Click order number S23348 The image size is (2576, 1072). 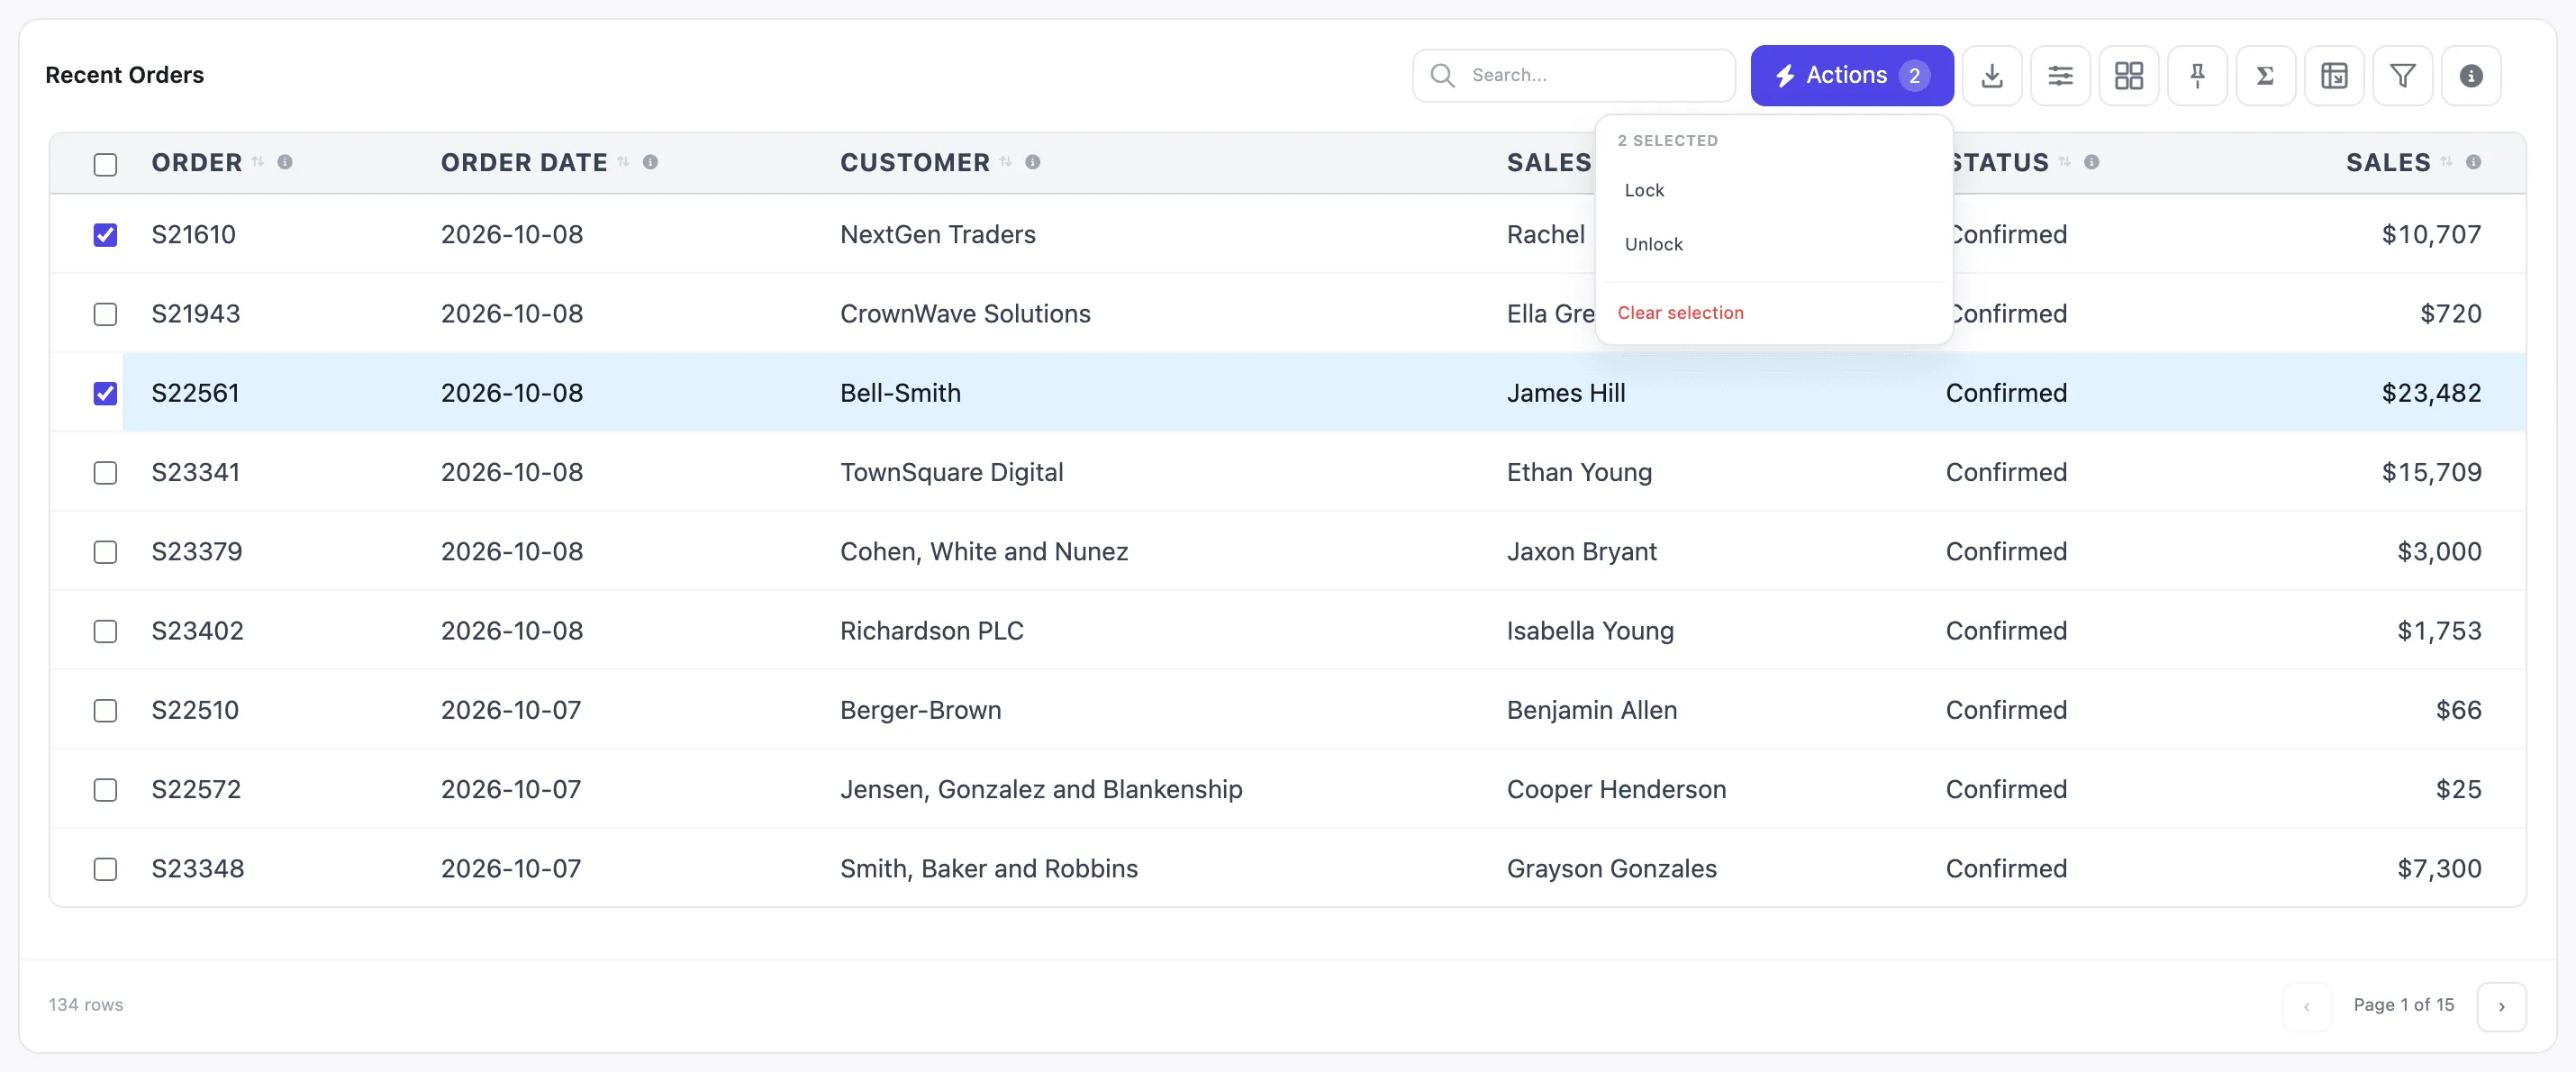click(198, 868)
